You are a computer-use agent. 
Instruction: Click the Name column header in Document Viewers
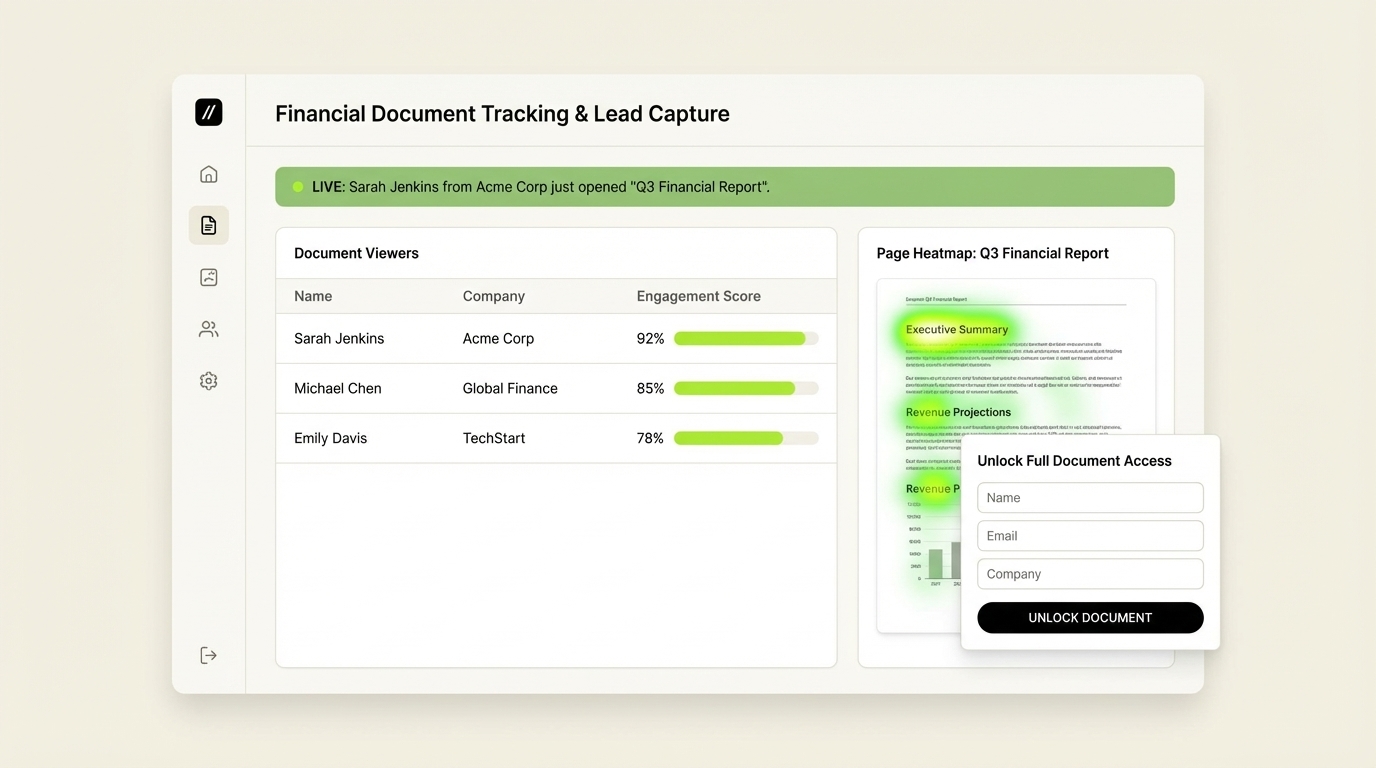coord(313,296)
